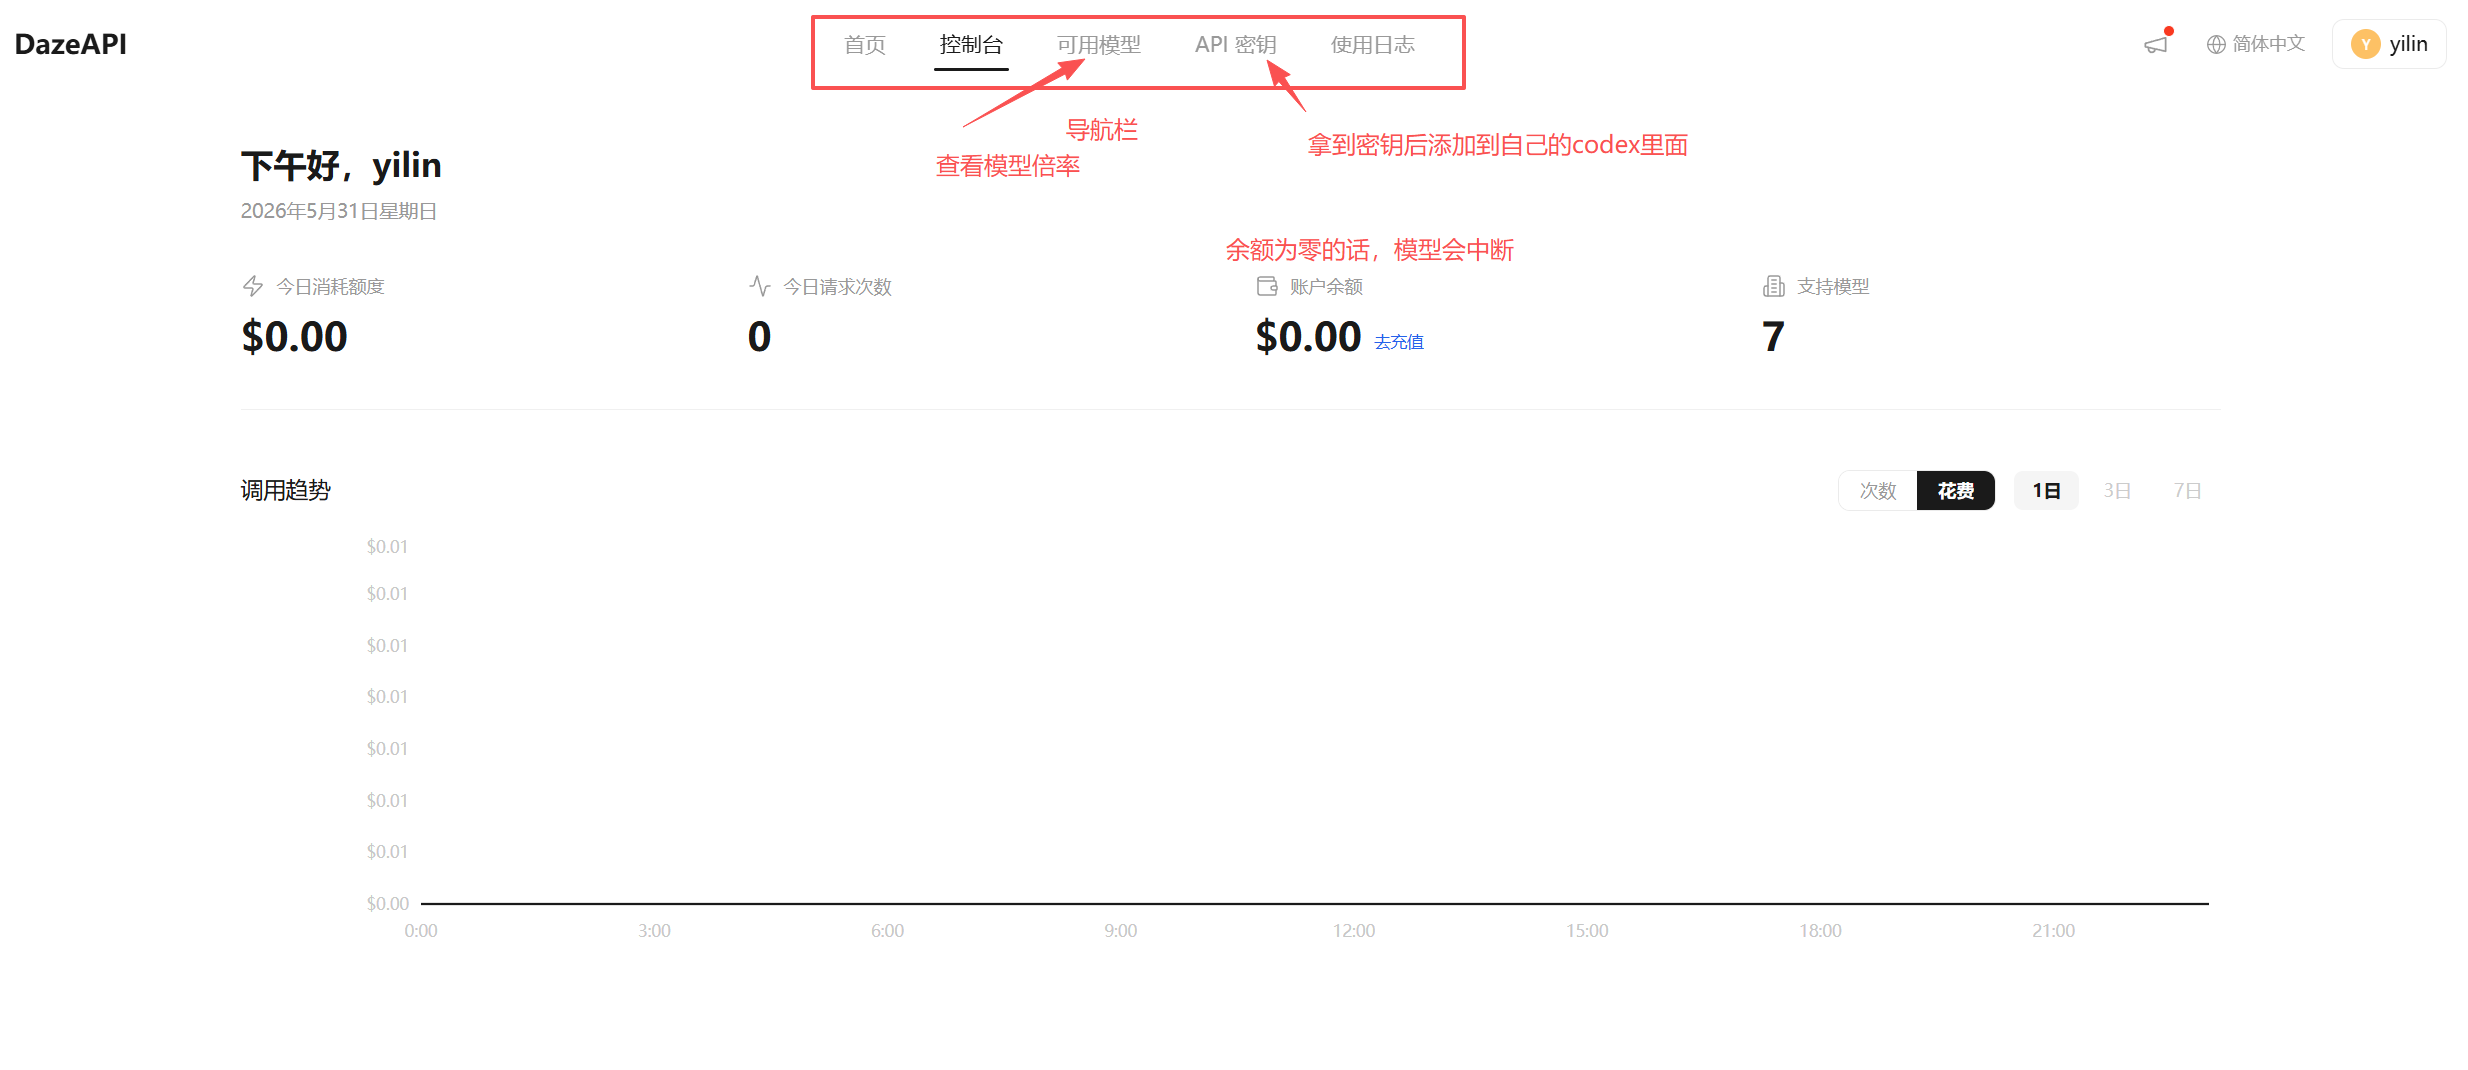Click the wallet icon beside 账户余额
This screenshot has width=2468, height=1070.
point(1267,287)
